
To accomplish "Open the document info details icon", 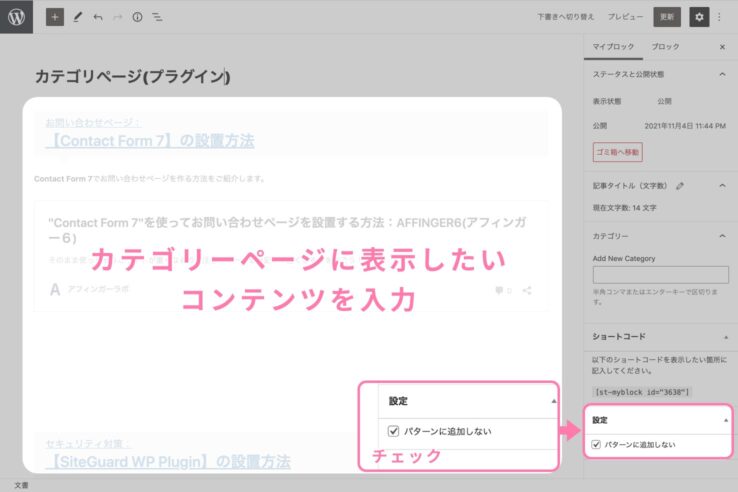I will (137, 17).
